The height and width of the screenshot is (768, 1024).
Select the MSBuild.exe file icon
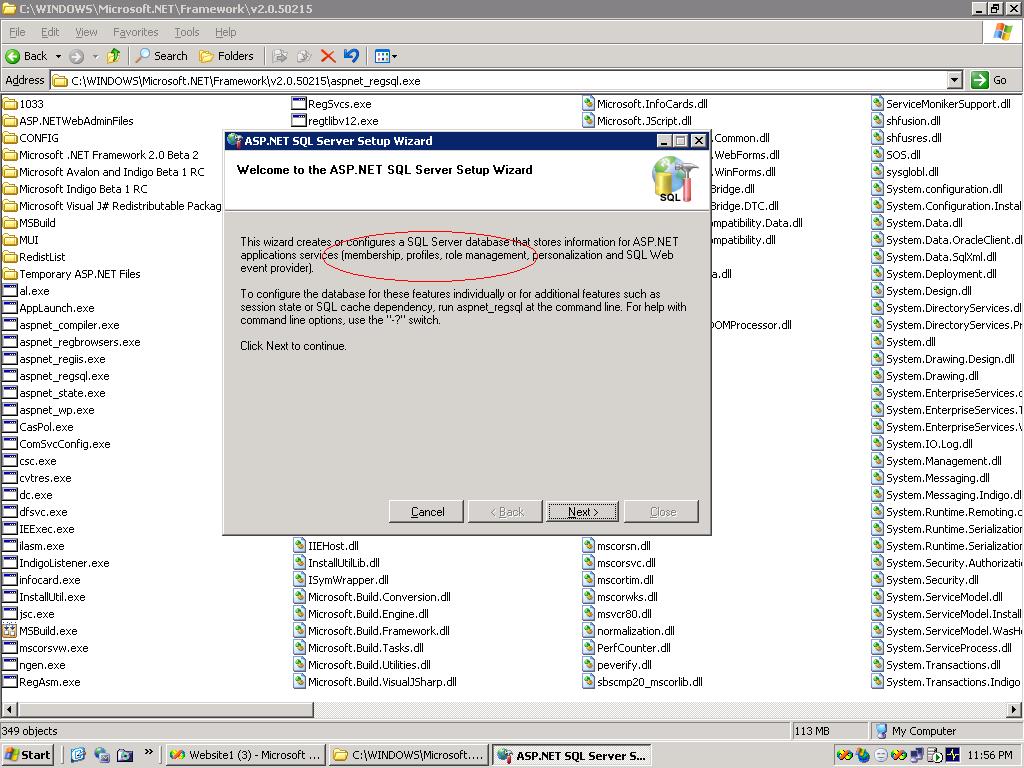pos(10,631)
